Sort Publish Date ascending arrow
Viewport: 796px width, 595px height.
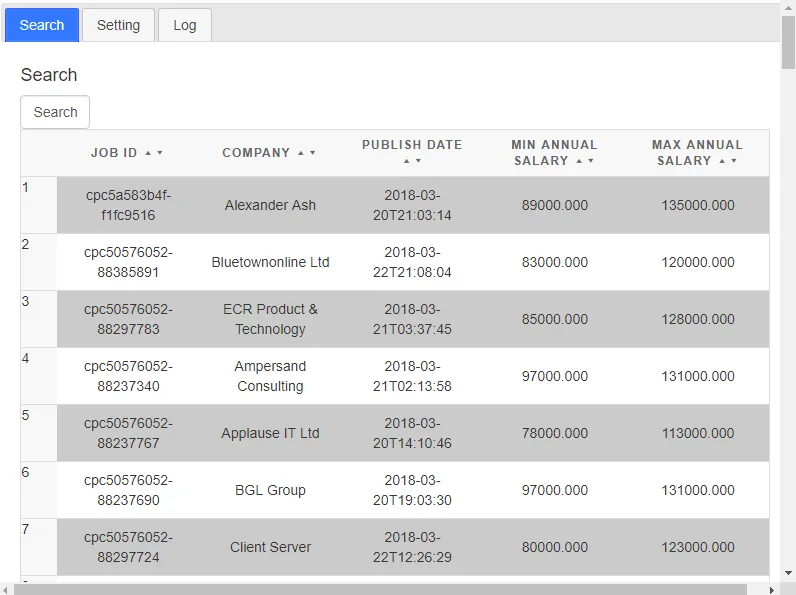click(x=406, y=161)
